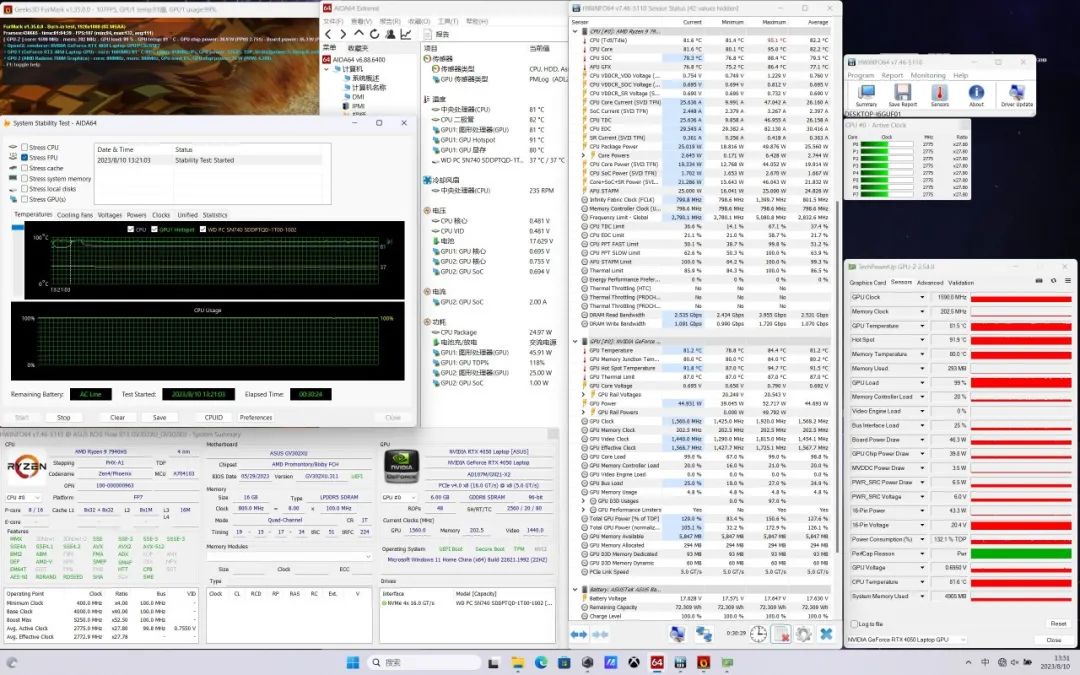Click the Save Report floppy icon

902,94
